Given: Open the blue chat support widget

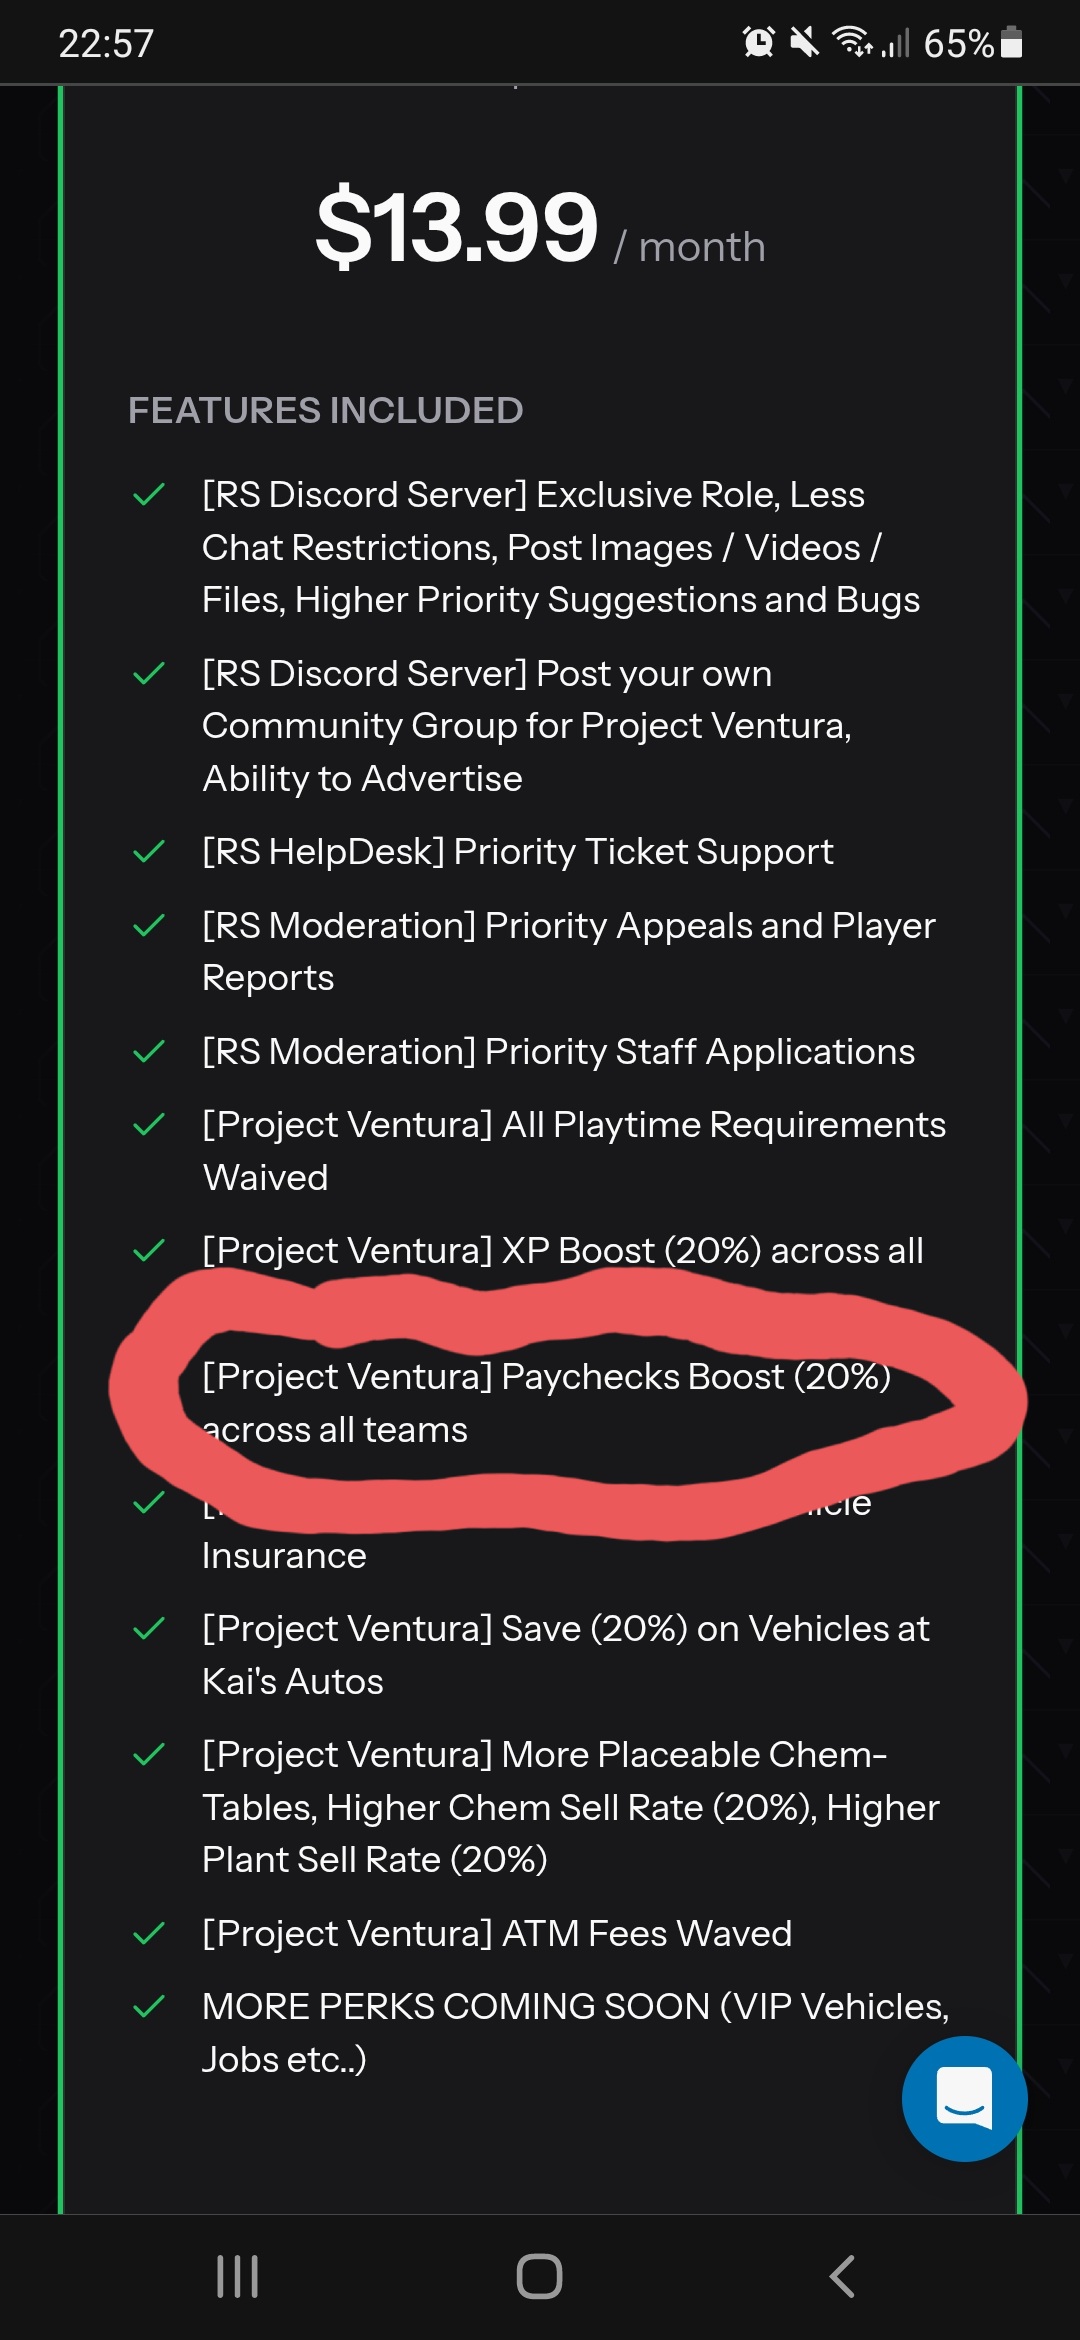Looking at the screenshot, I should (x=964, y=2098).
